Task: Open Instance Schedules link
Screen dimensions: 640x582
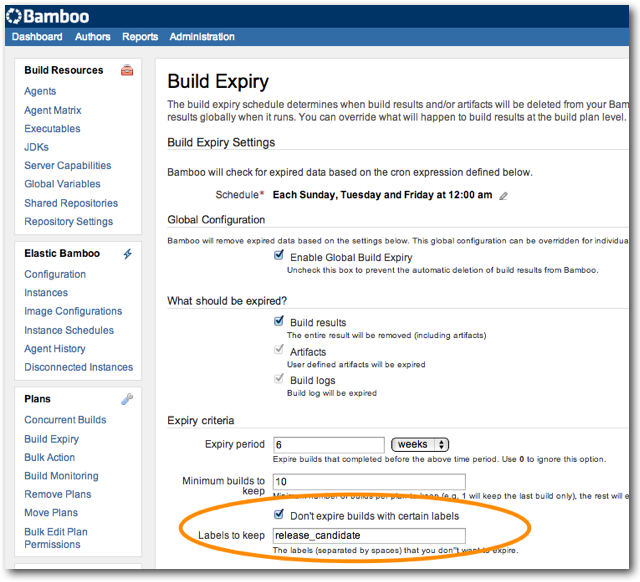Action: pos(69,330)
